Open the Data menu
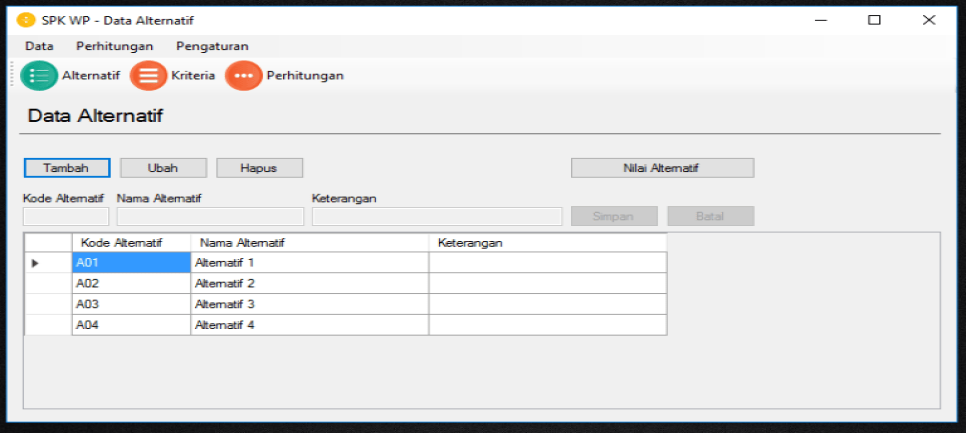Screen dimensions: 966x433 [39, 46]
